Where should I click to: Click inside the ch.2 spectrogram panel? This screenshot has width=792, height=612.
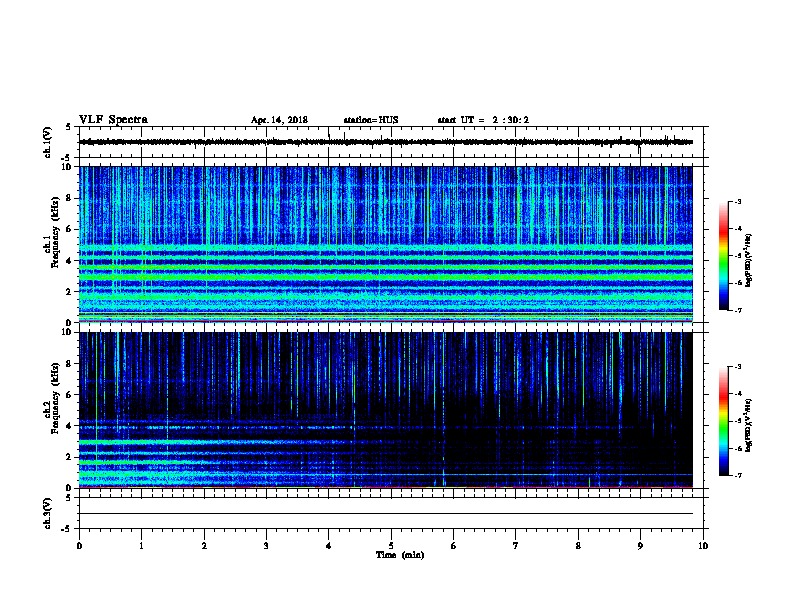(386, 410)
